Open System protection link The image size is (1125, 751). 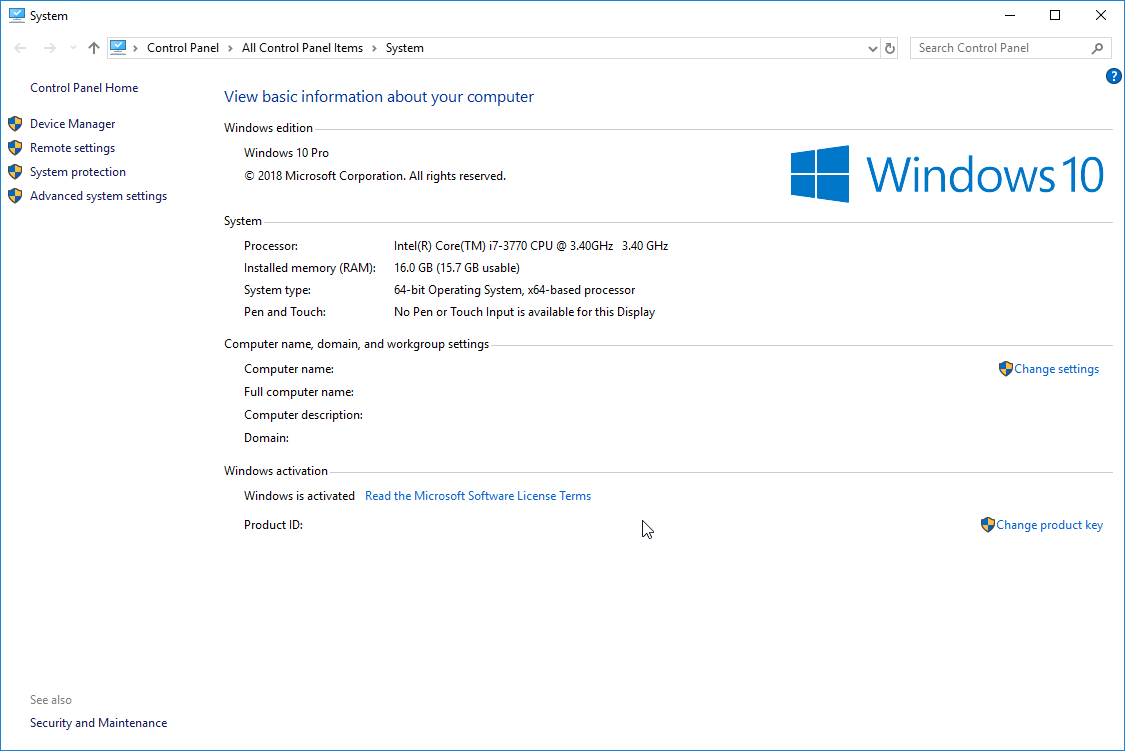77,172
